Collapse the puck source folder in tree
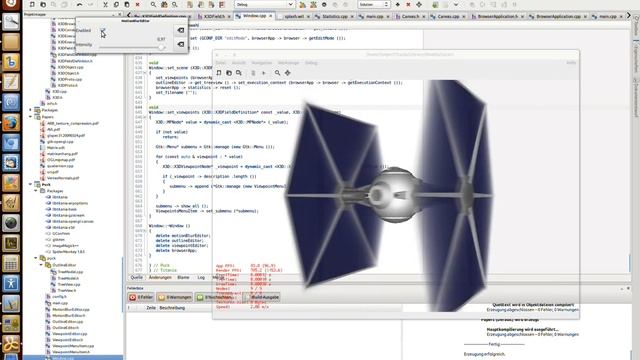 [36, 258]
